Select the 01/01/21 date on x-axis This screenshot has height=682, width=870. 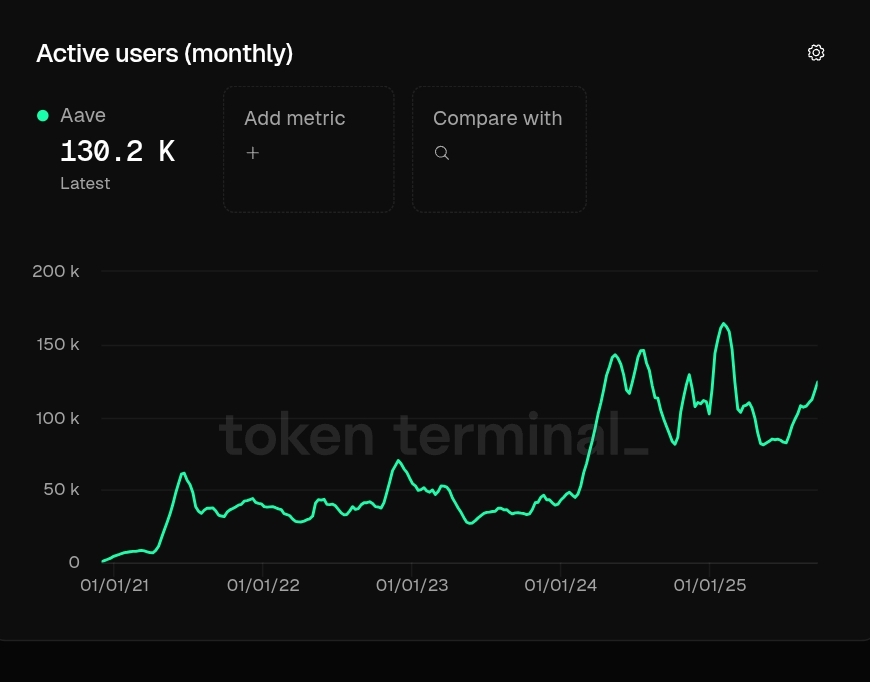click(114, 586)
